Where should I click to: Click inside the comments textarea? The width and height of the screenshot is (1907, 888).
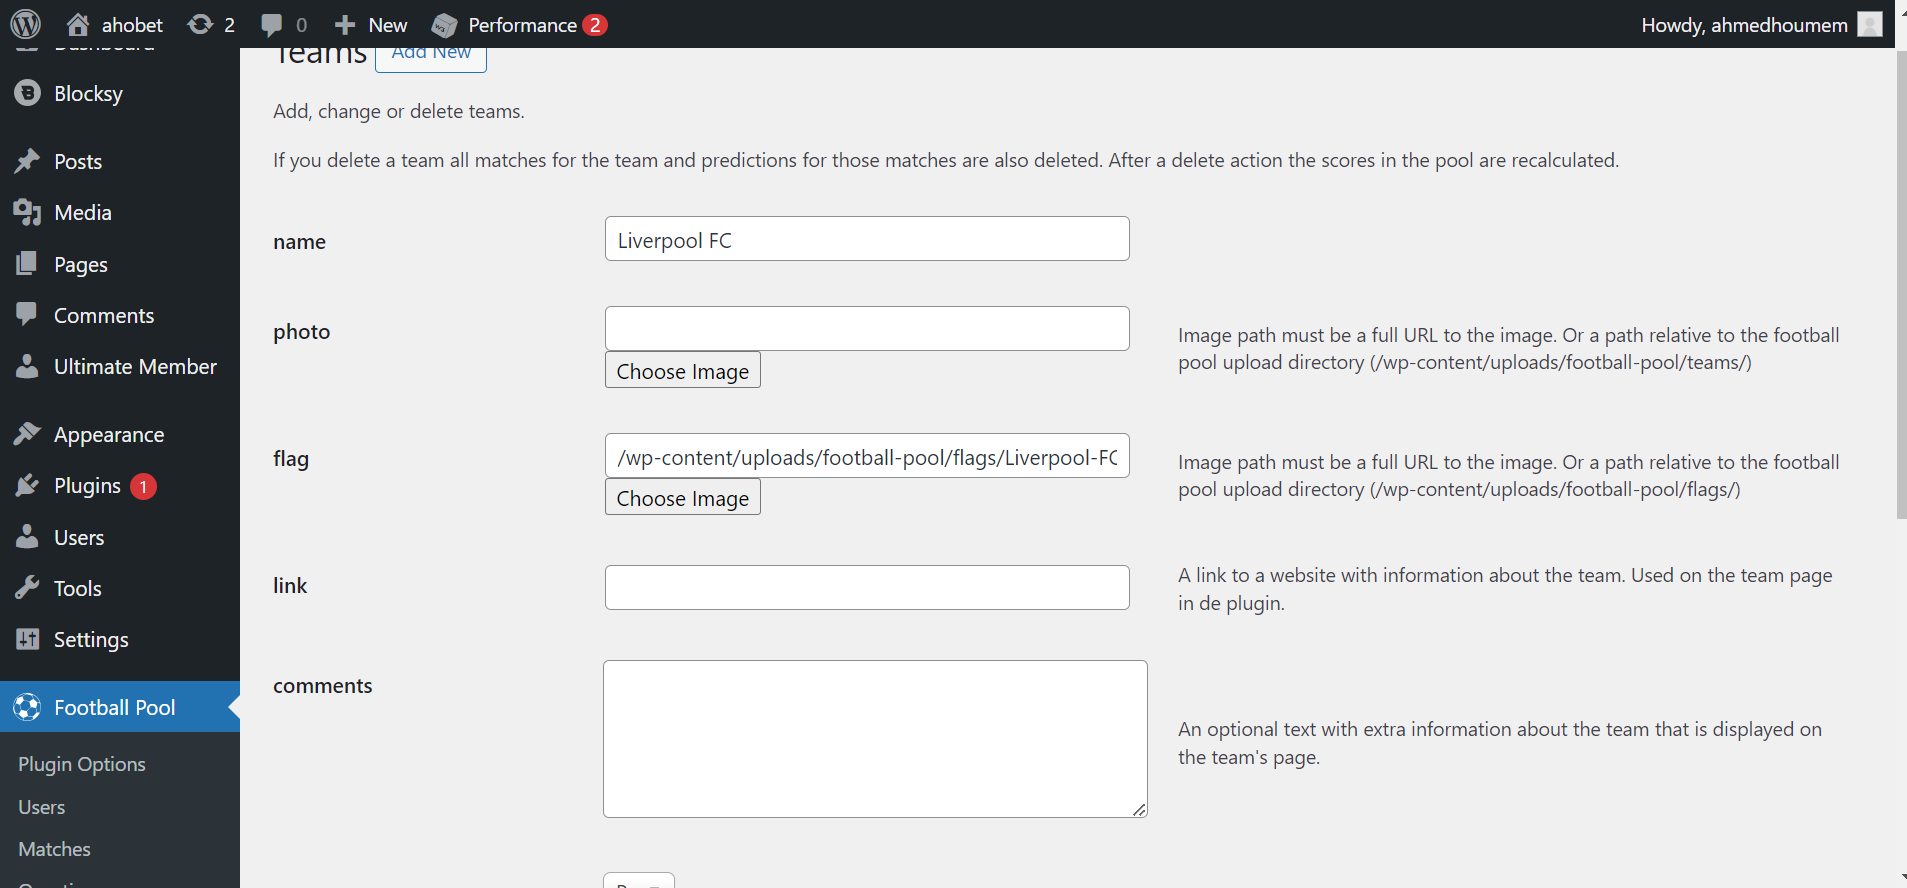coord(875,739)
